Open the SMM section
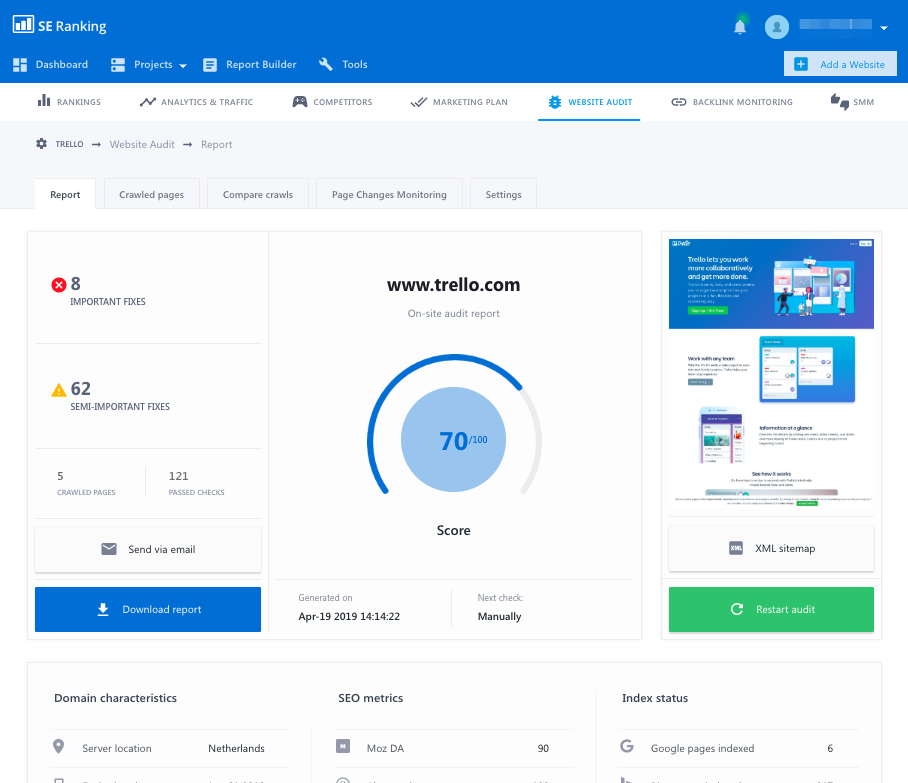This screenshot has width=908, height=783. pos(863,102)
